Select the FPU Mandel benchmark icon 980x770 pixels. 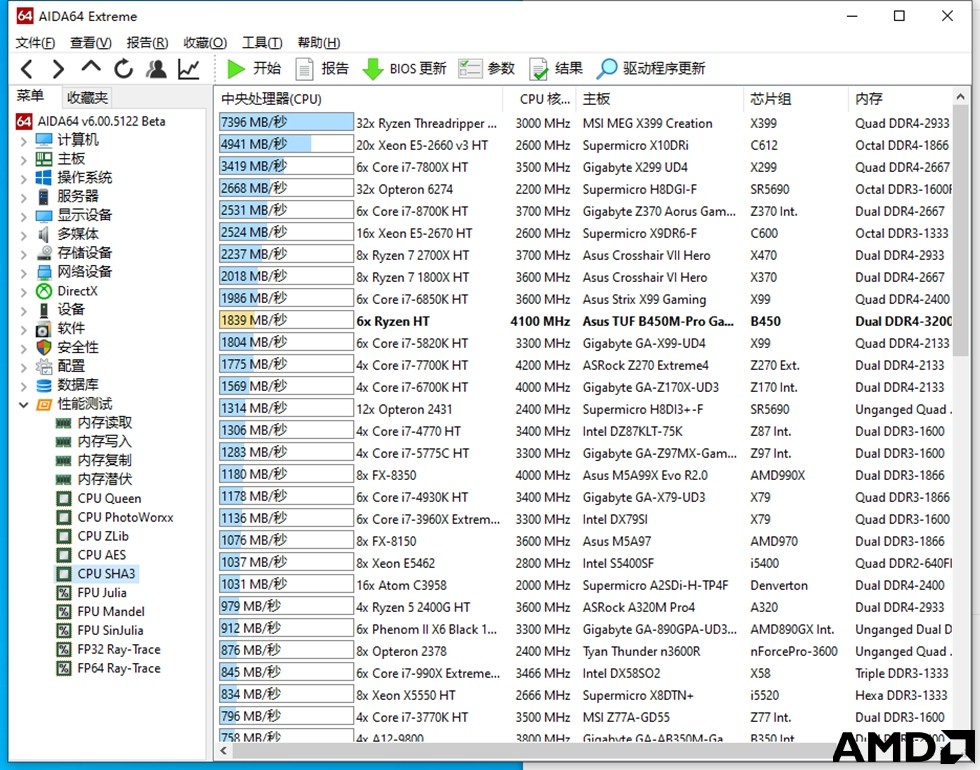(x=63, y=611)
